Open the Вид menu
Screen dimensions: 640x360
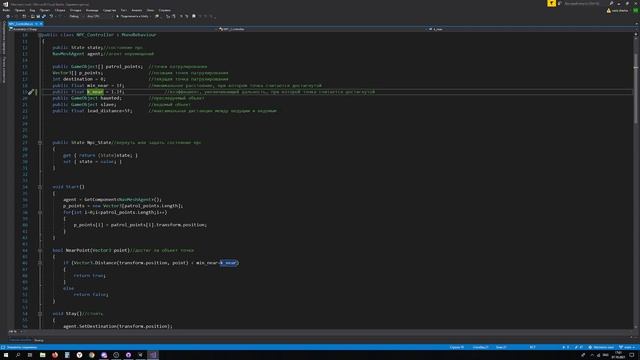coord(32,10)
